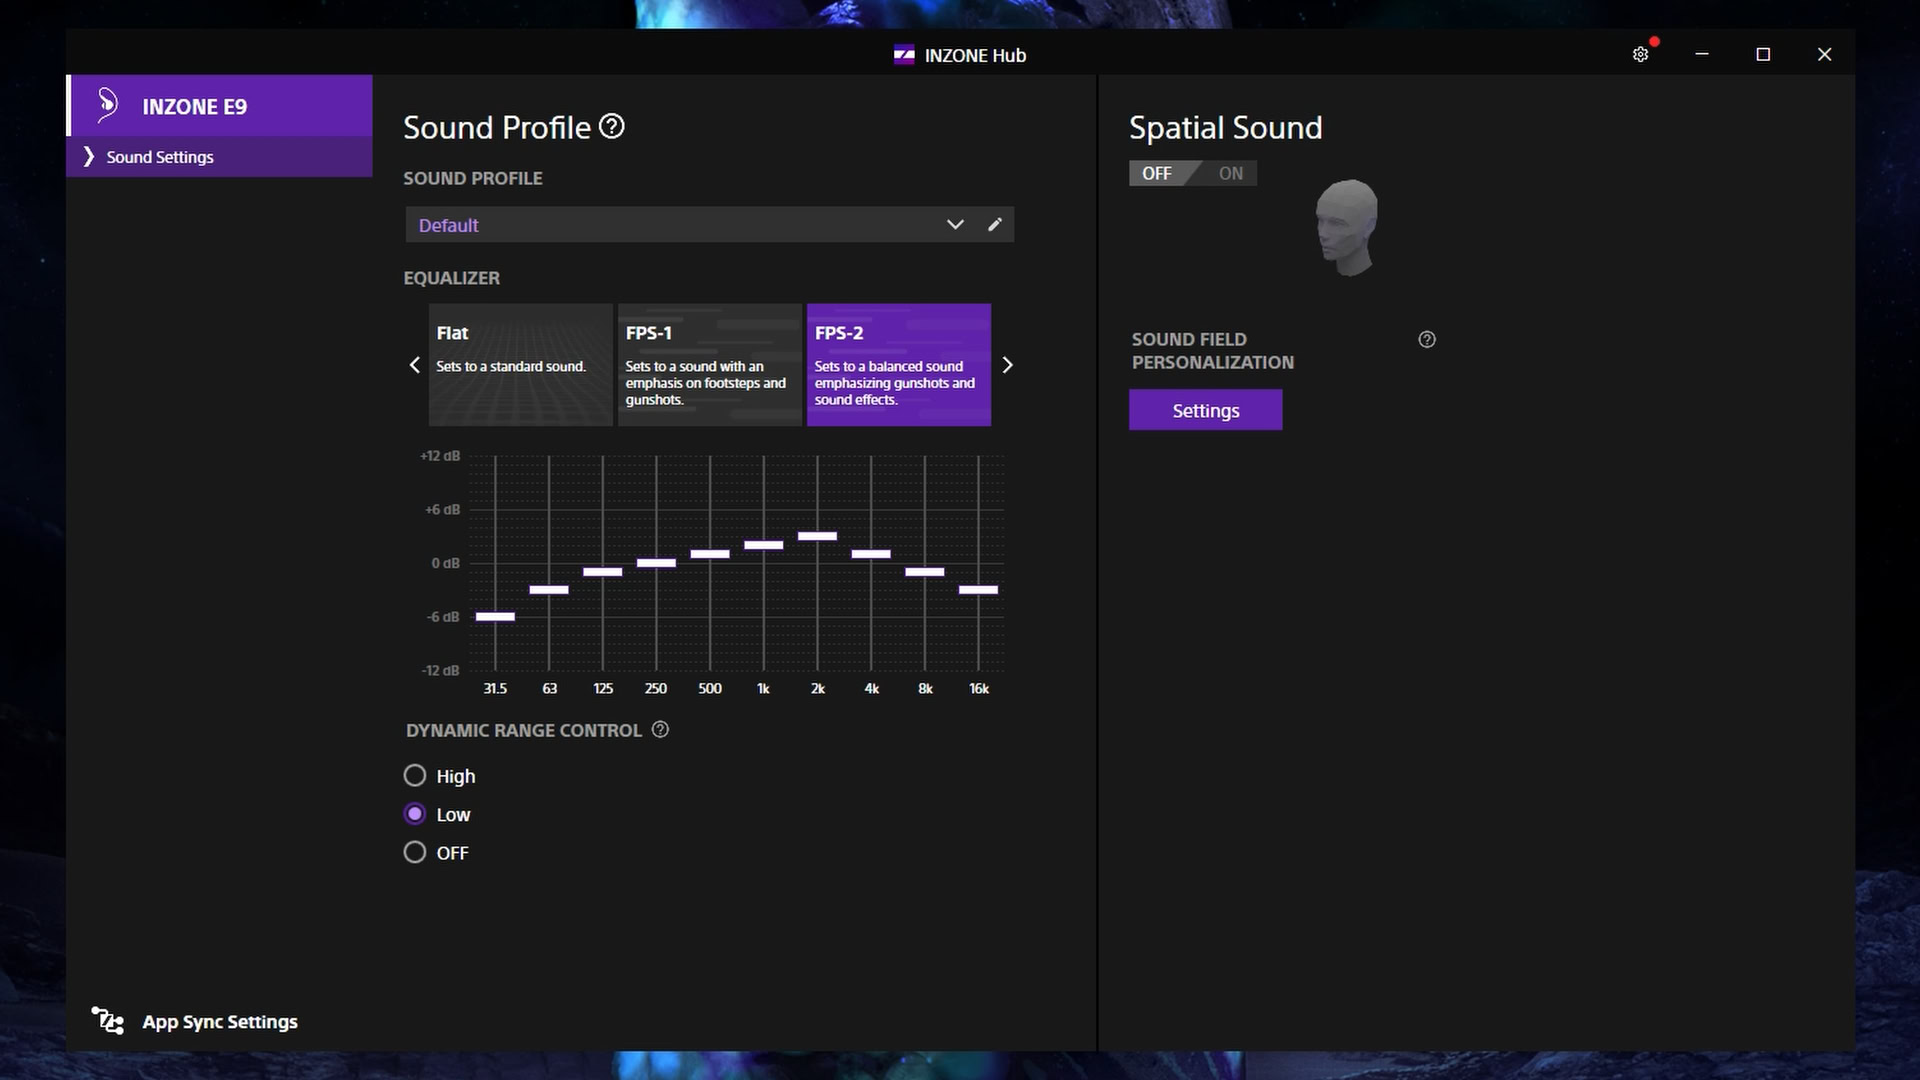The height and width of the screenshot is (1080, 1920).
Task: Click the 4k equalizer slider handle
Action: click(x=871, y=554)
